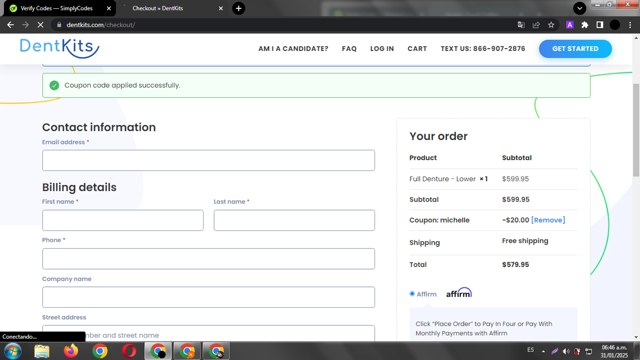Click the GET STARTED button
Viewport: 640px width, 360px height.
(575, 49)
